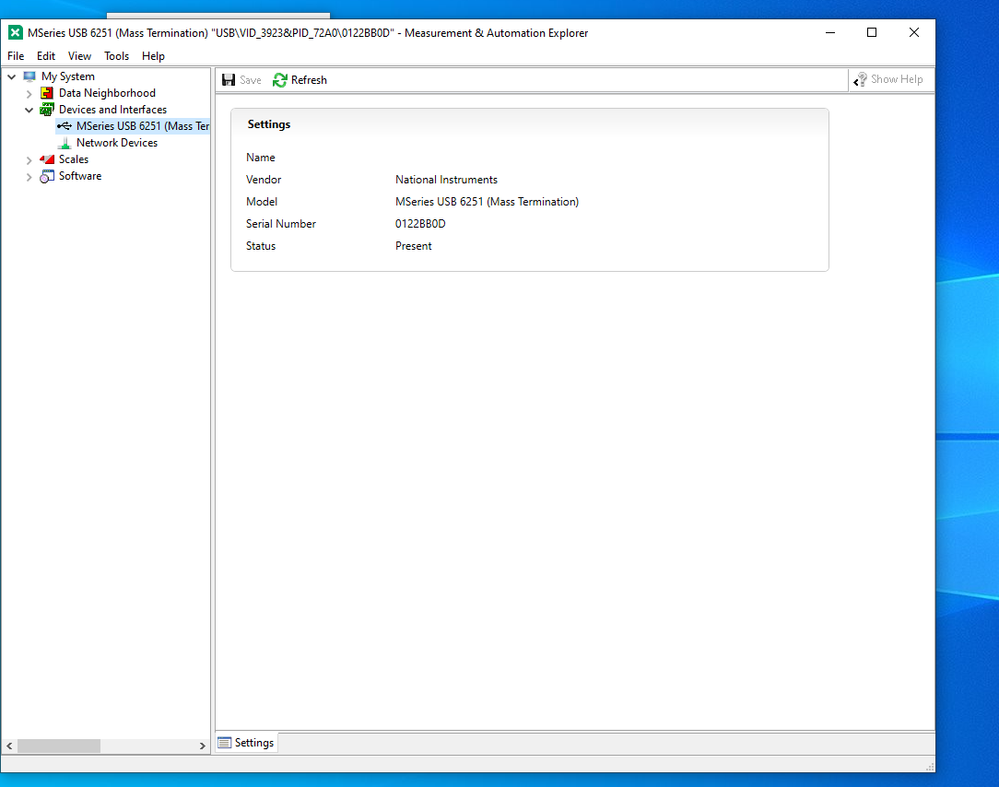Expand the Software tree node
The width and height of the screenshot is (999, 787).
29,177
